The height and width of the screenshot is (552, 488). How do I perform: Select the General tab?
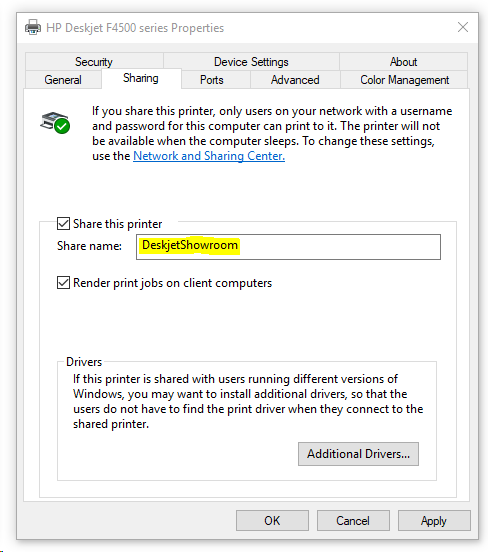63,80
